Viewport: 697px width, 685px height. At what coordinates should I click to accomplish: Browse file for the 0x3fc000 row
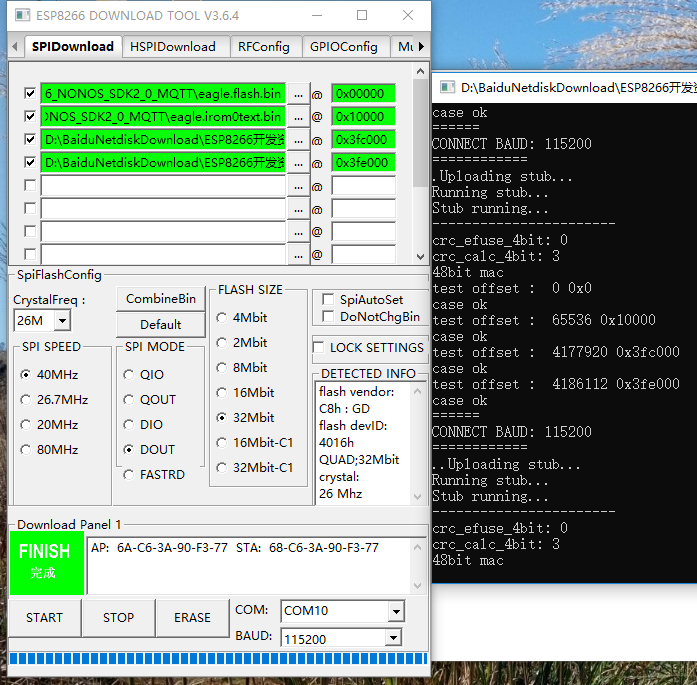[x=298, y=140]
